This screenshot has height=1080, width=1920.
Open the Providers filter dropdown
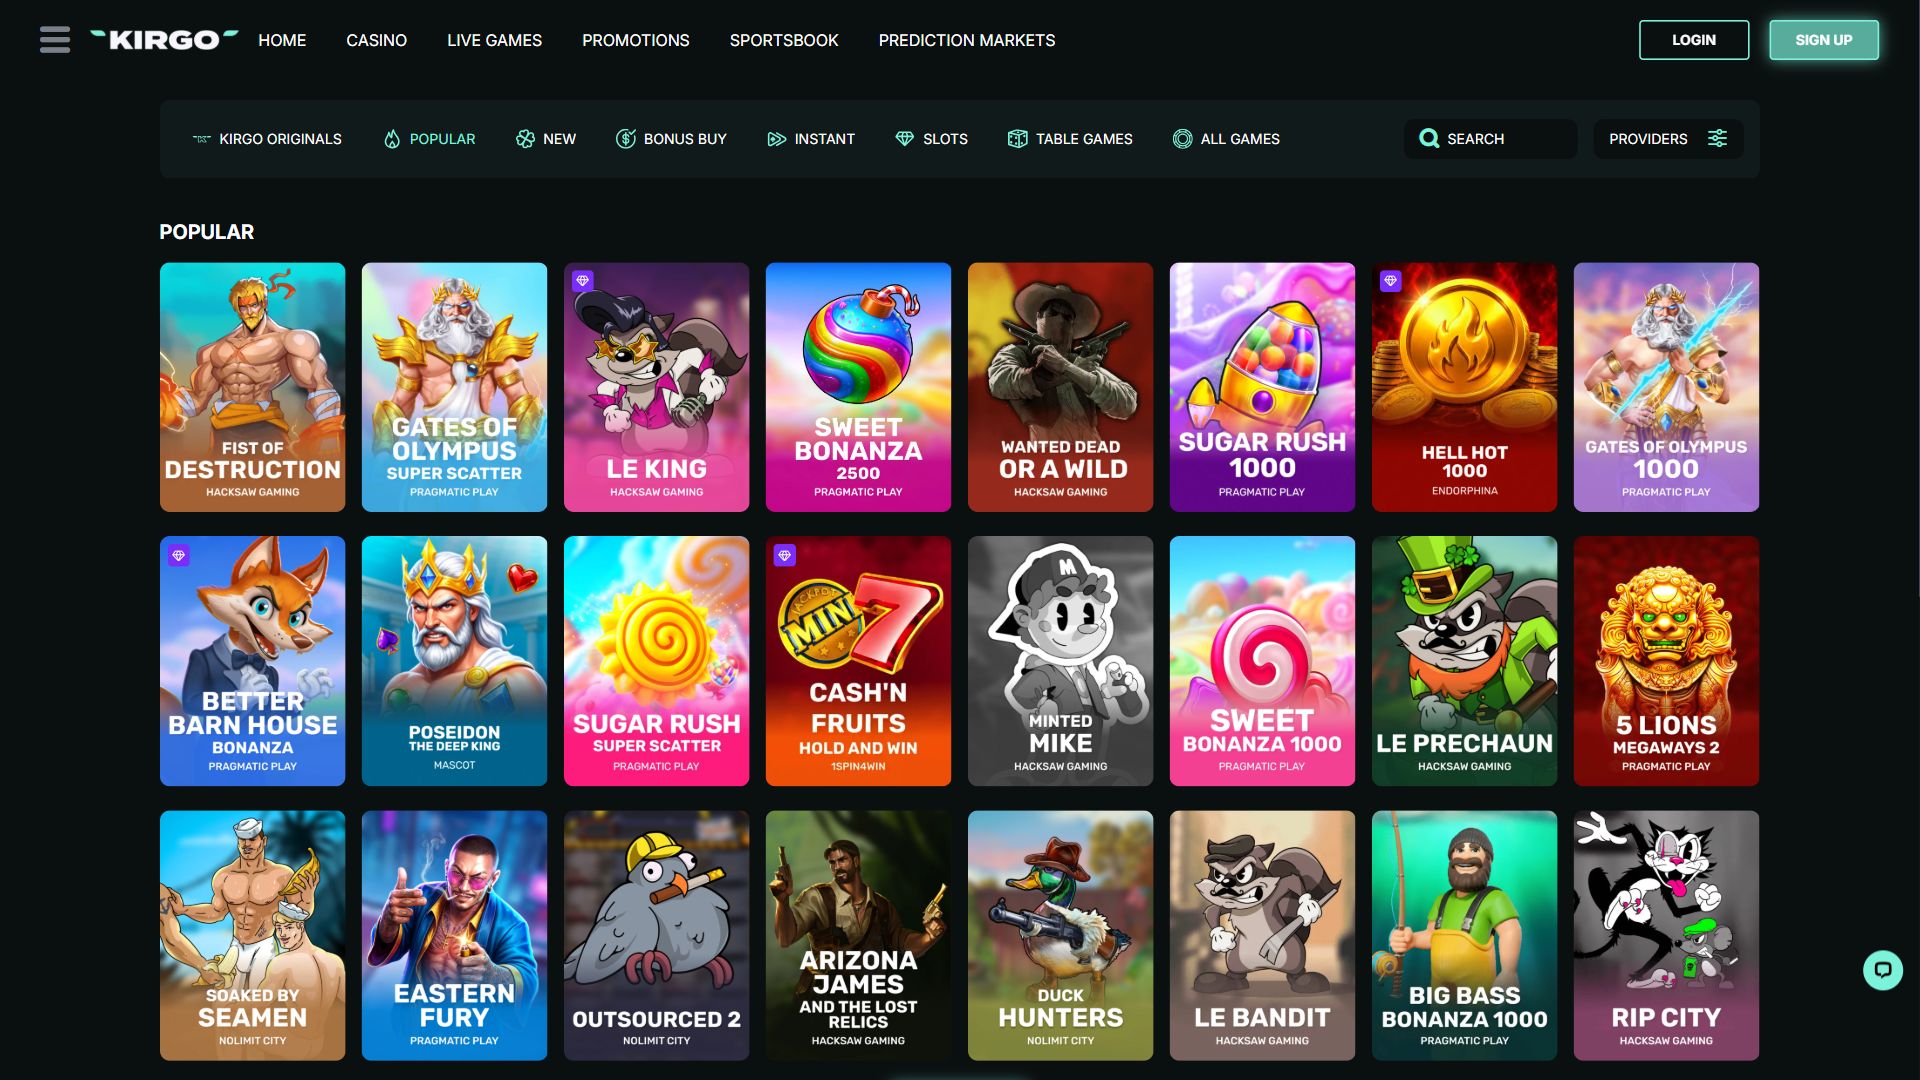click(1668, 139)
